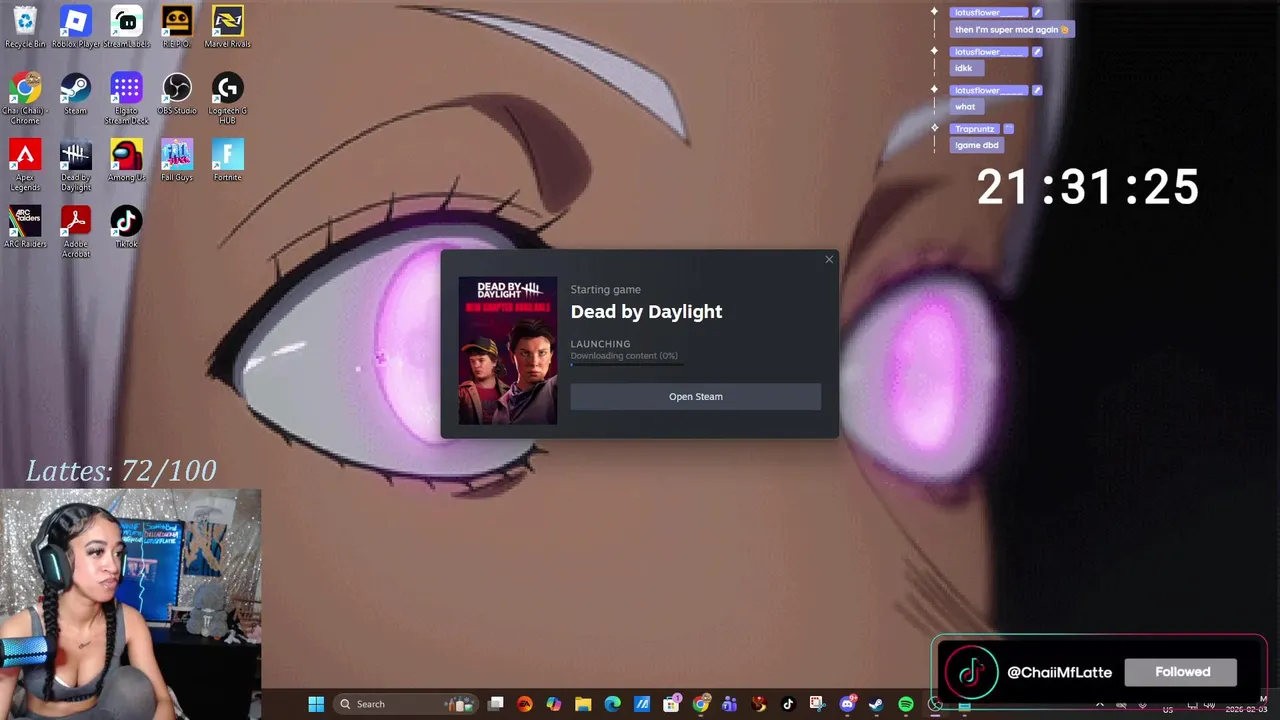Switch to Steam in the taskbar

click(x=876, y=704)
